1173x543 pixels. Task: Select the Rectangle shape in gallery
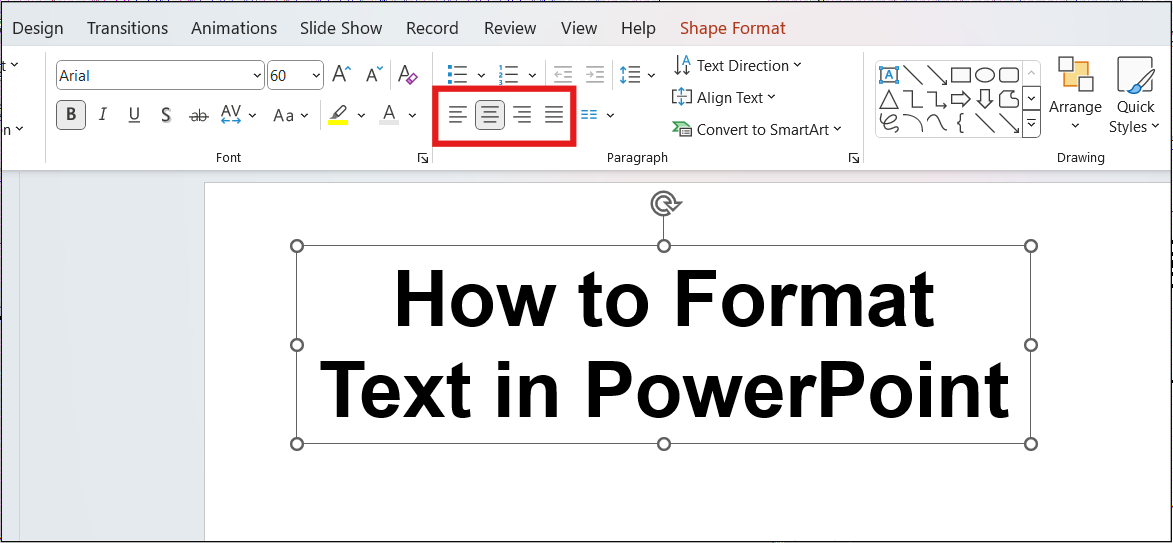tap(961, 75)
